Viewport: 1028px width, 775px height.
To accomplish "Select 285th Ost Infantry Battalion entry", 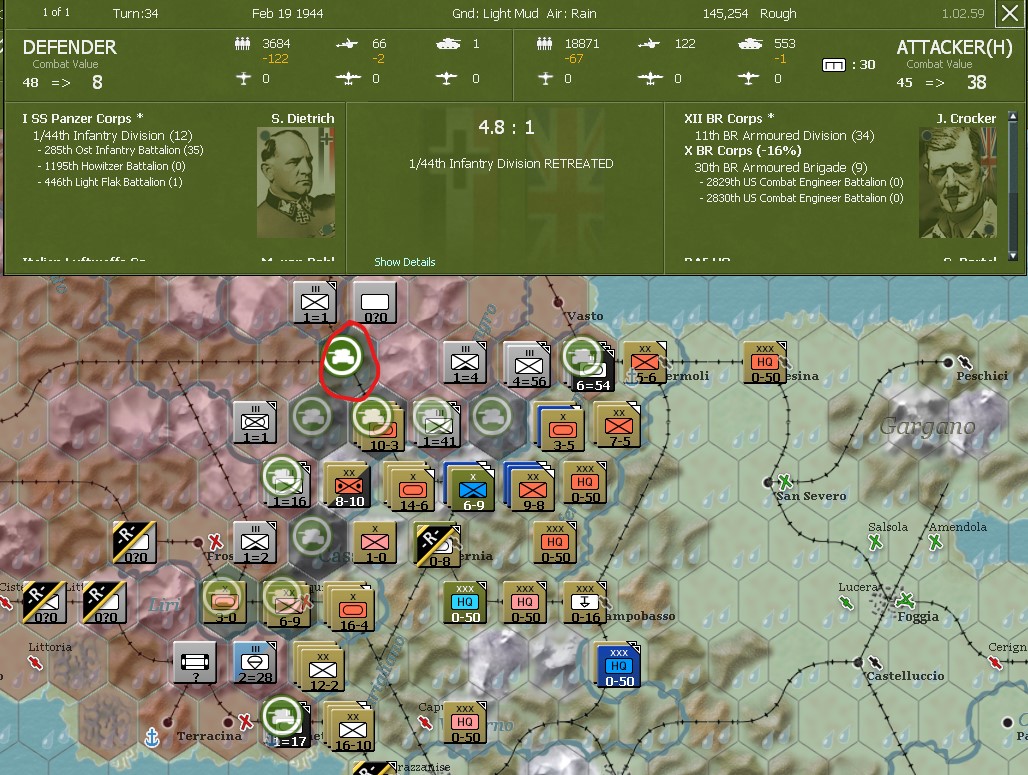I will click(123, 150).
